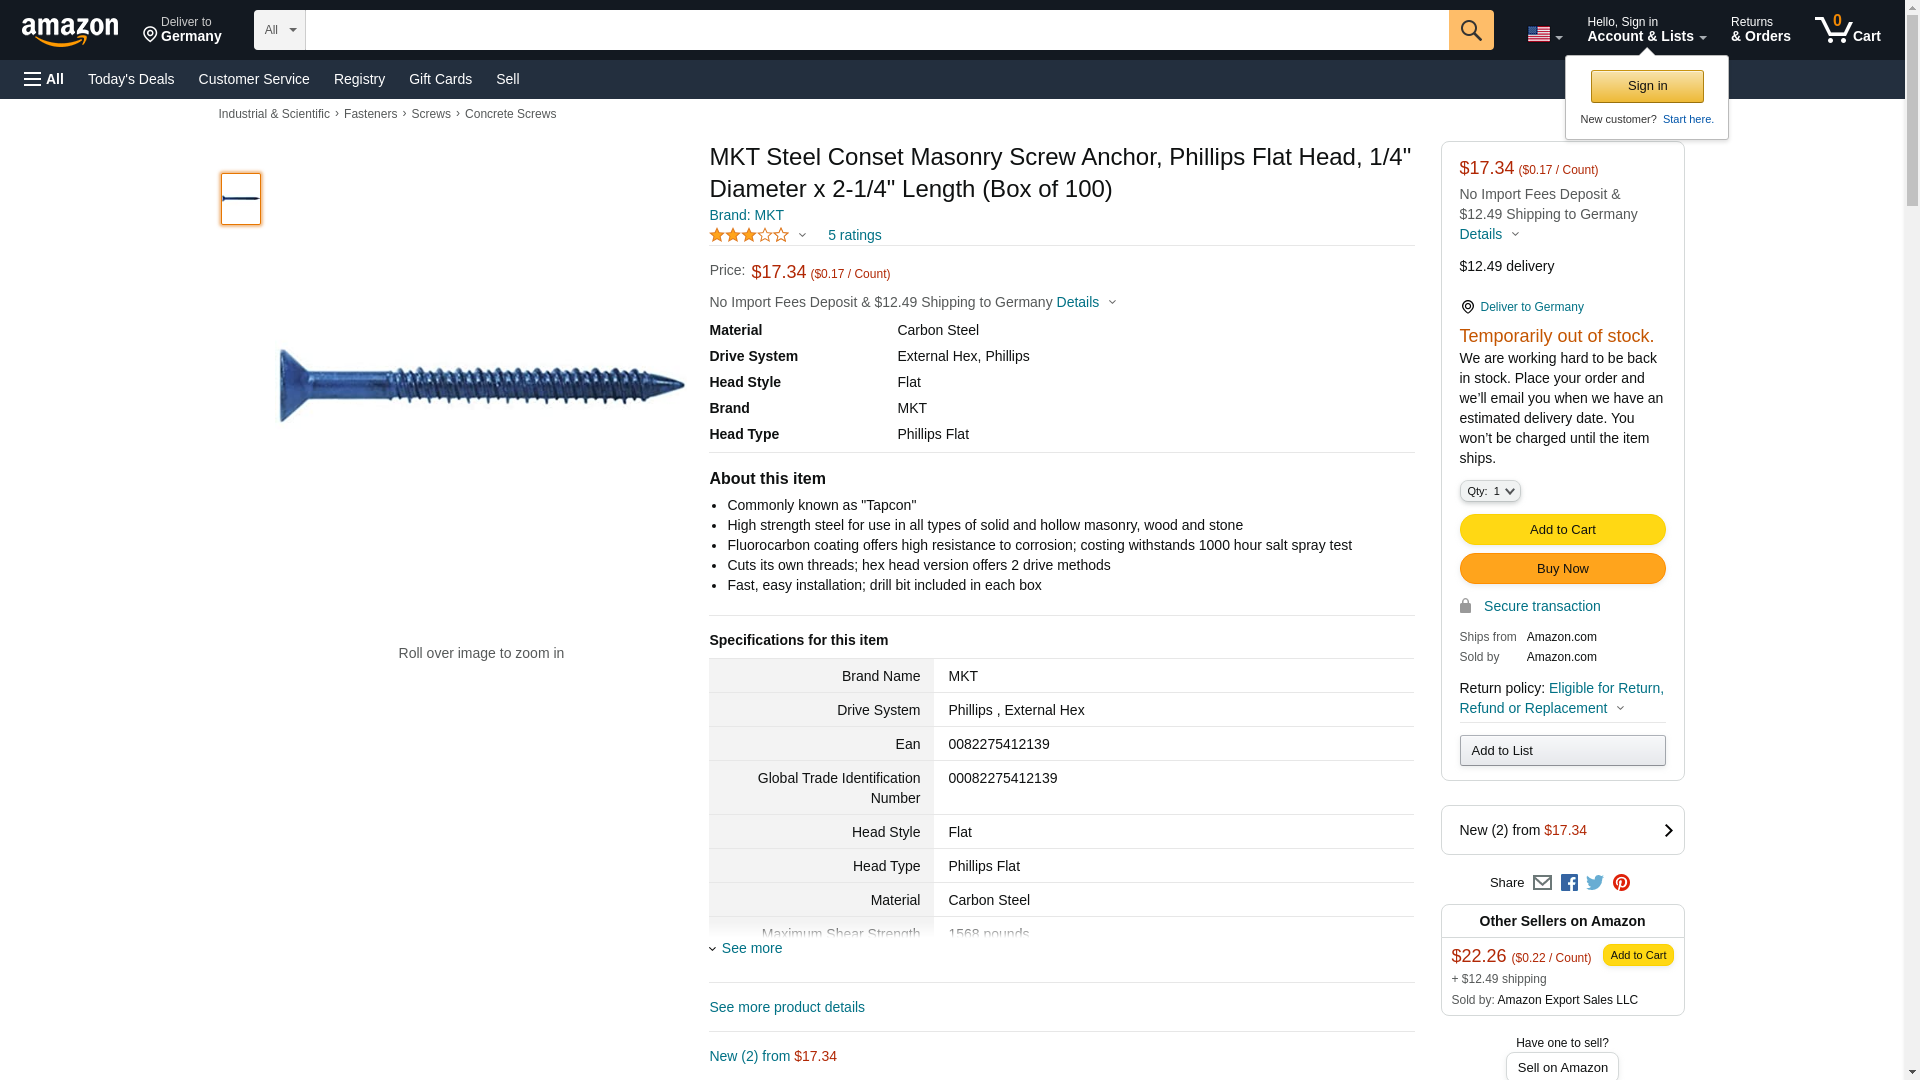Share product on Facebook
Screen dimensions: 1920x1080
(1569, 883)
